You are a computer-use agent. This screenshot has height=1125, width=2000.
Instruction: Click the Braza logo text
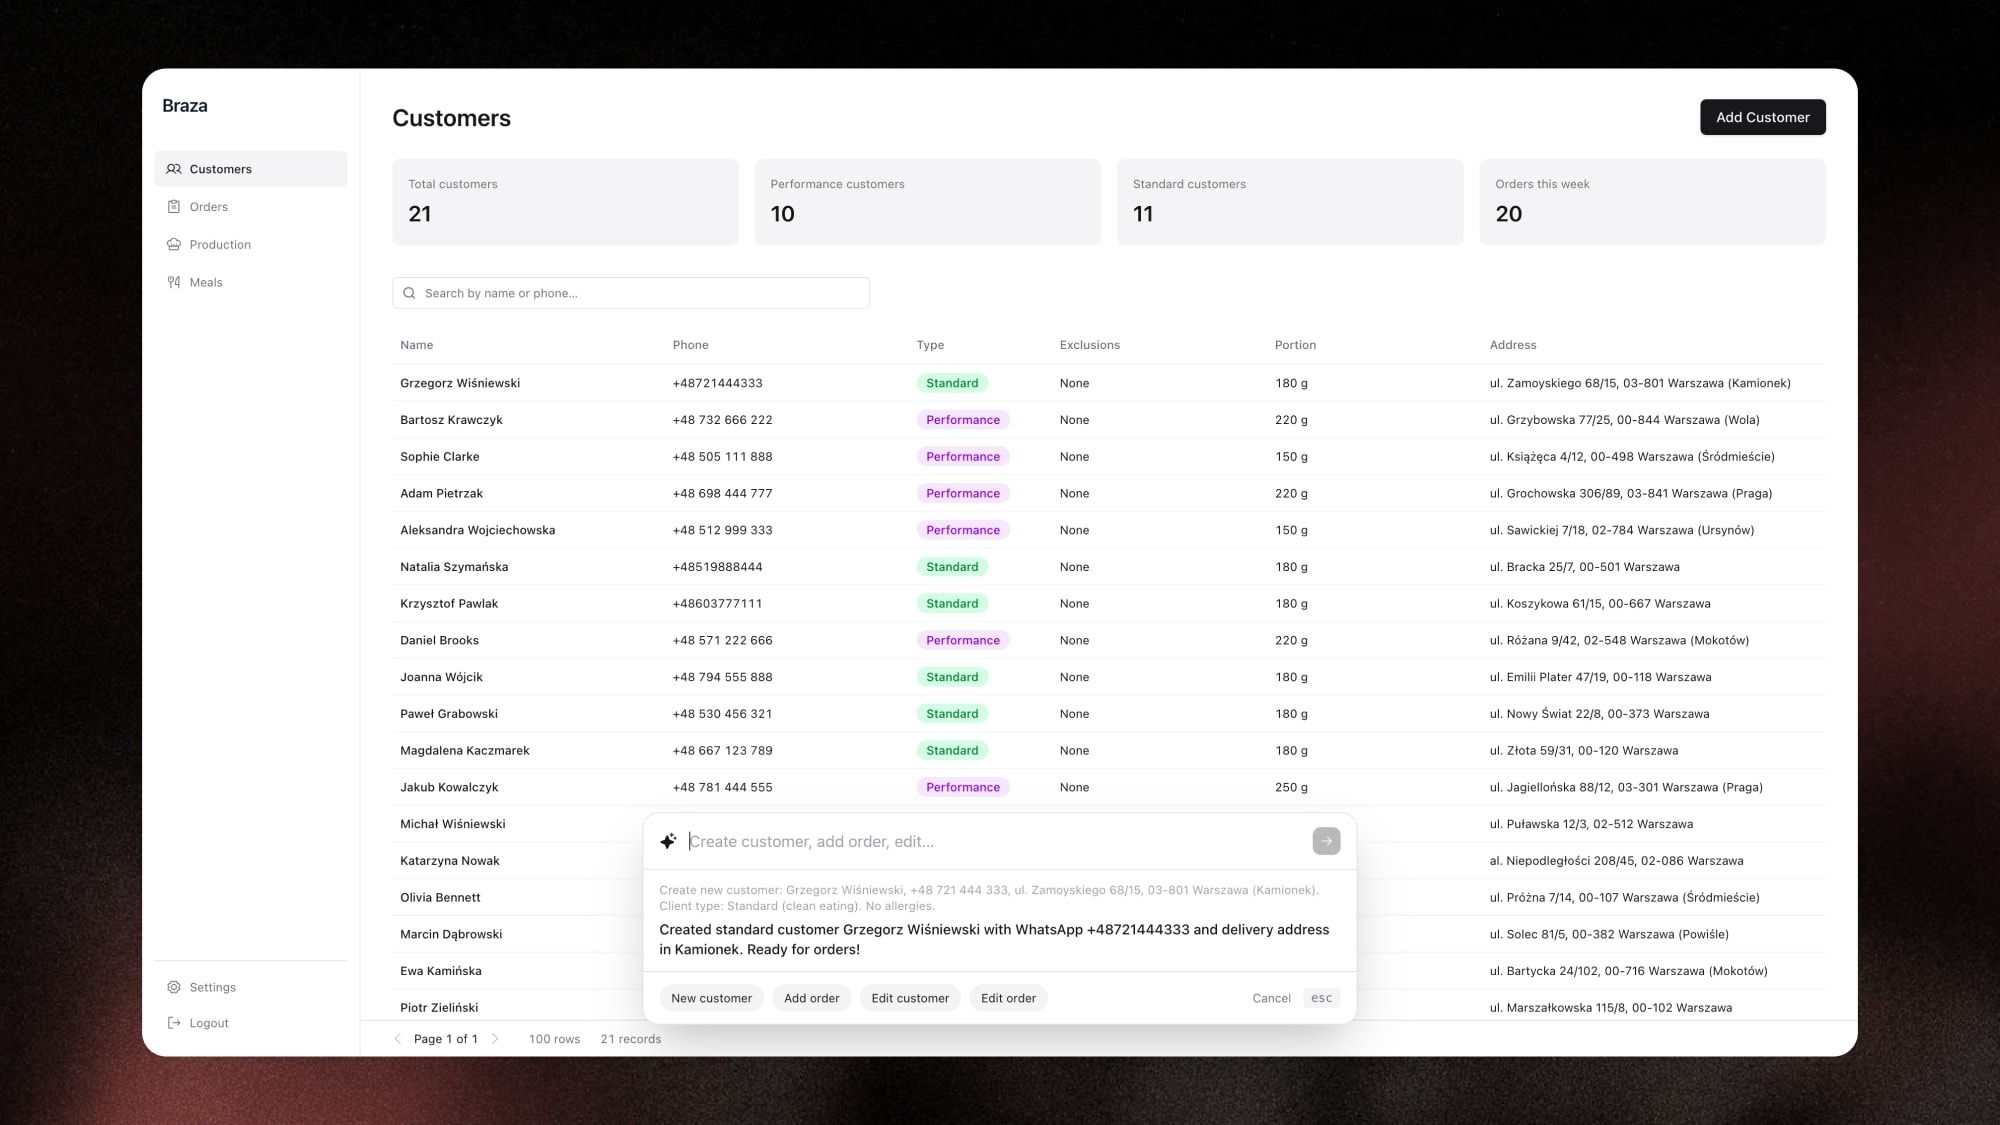point(185,106)
